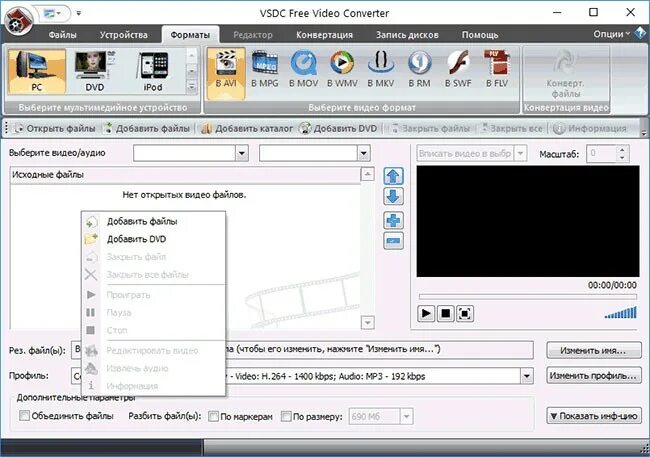This screenshot has height=457, width=650.
Task: Open the help icon next to Опции
Action: click(640, 33)
